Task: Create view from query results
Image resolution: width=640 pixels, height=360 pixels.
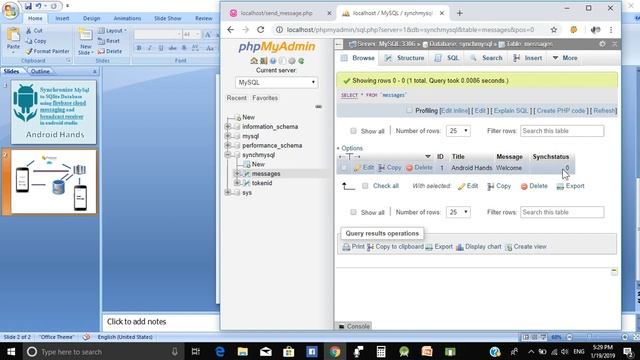Action: pyautogui.click(x=526, y=247)
